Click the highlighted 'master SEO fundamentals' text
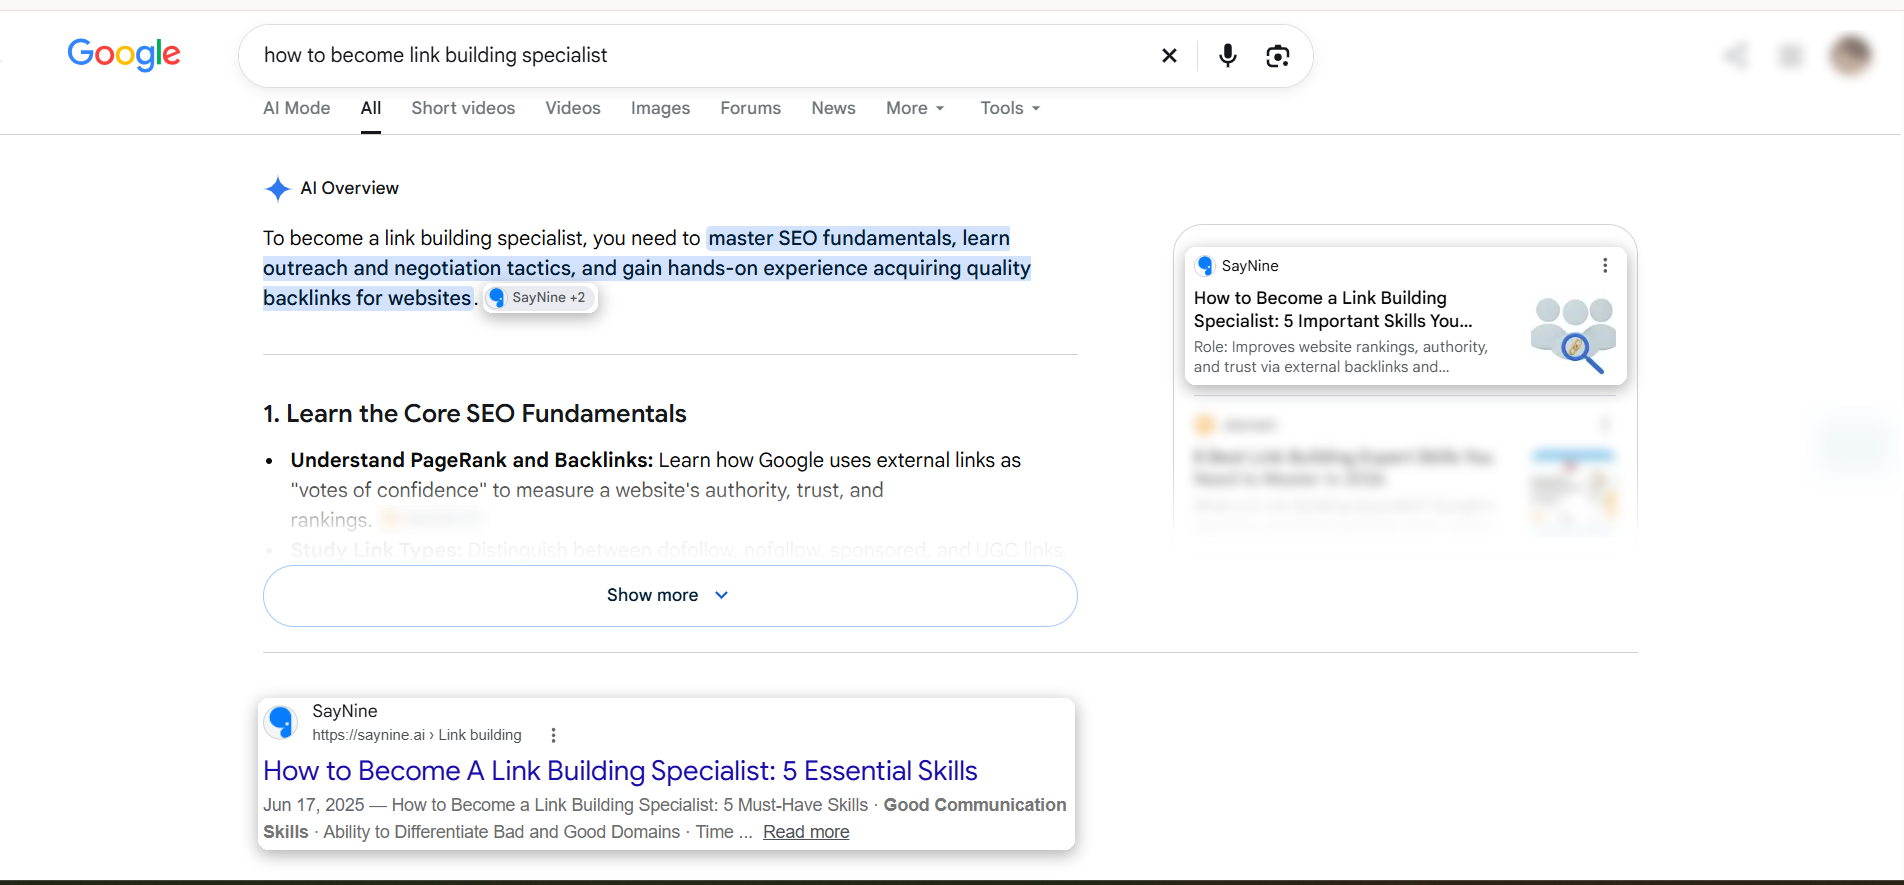This screenshot has width=1904, height=885. [831, 238]
